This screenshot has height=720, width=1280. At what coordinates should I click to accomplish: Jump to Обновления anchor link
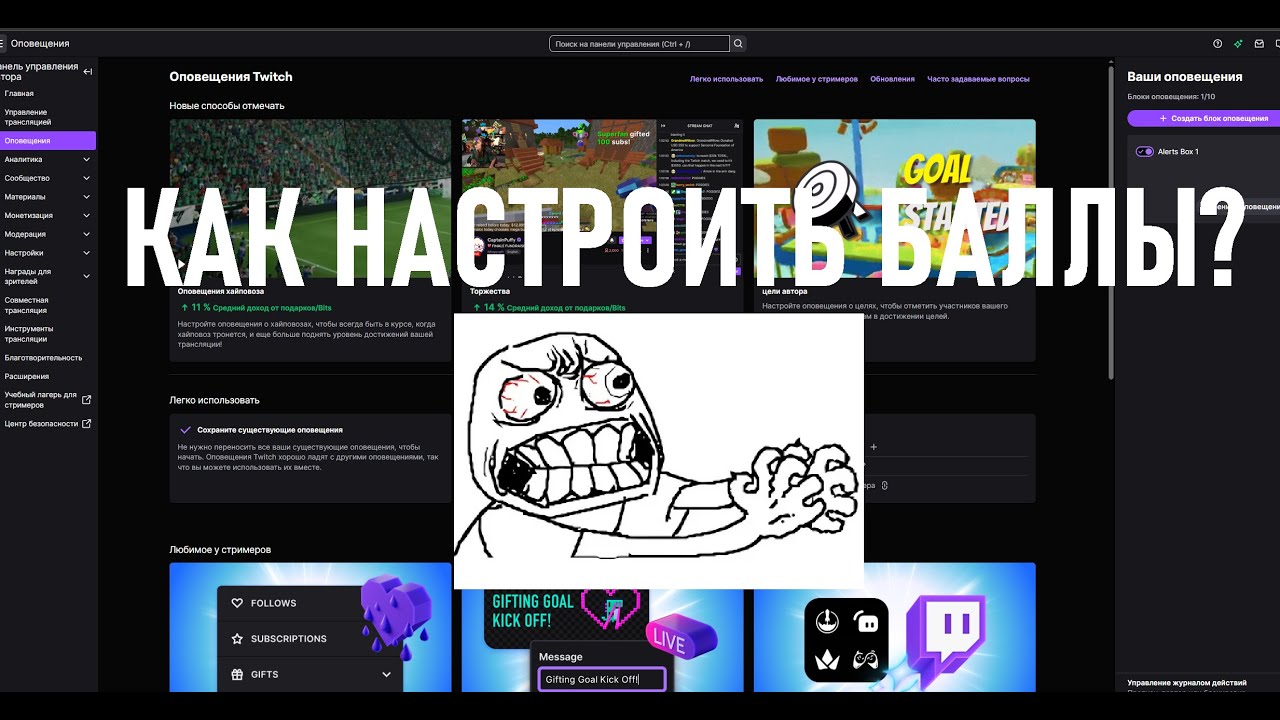892,79
